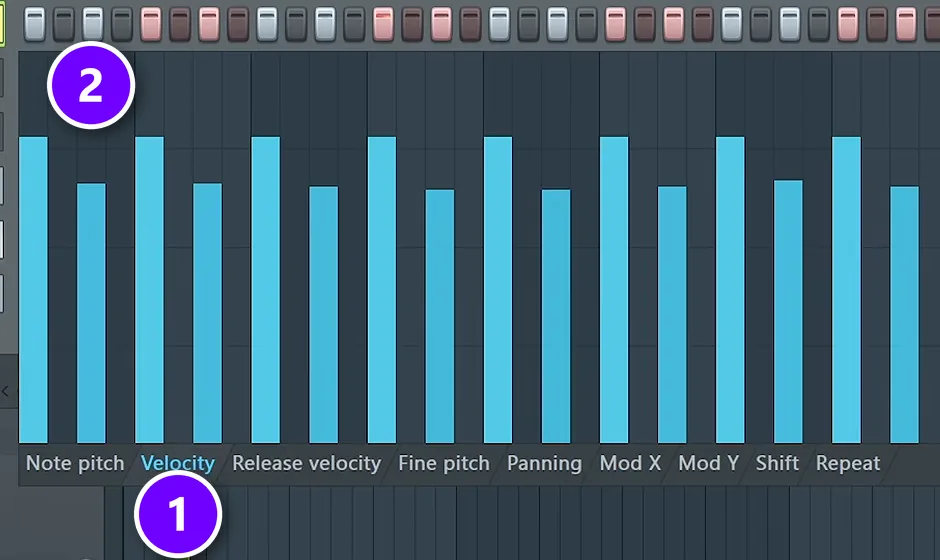Viewport: 940px width, 560px height.
Task: Toggle step 25 in the step sequencer
Action: click(x=732, y=25)
